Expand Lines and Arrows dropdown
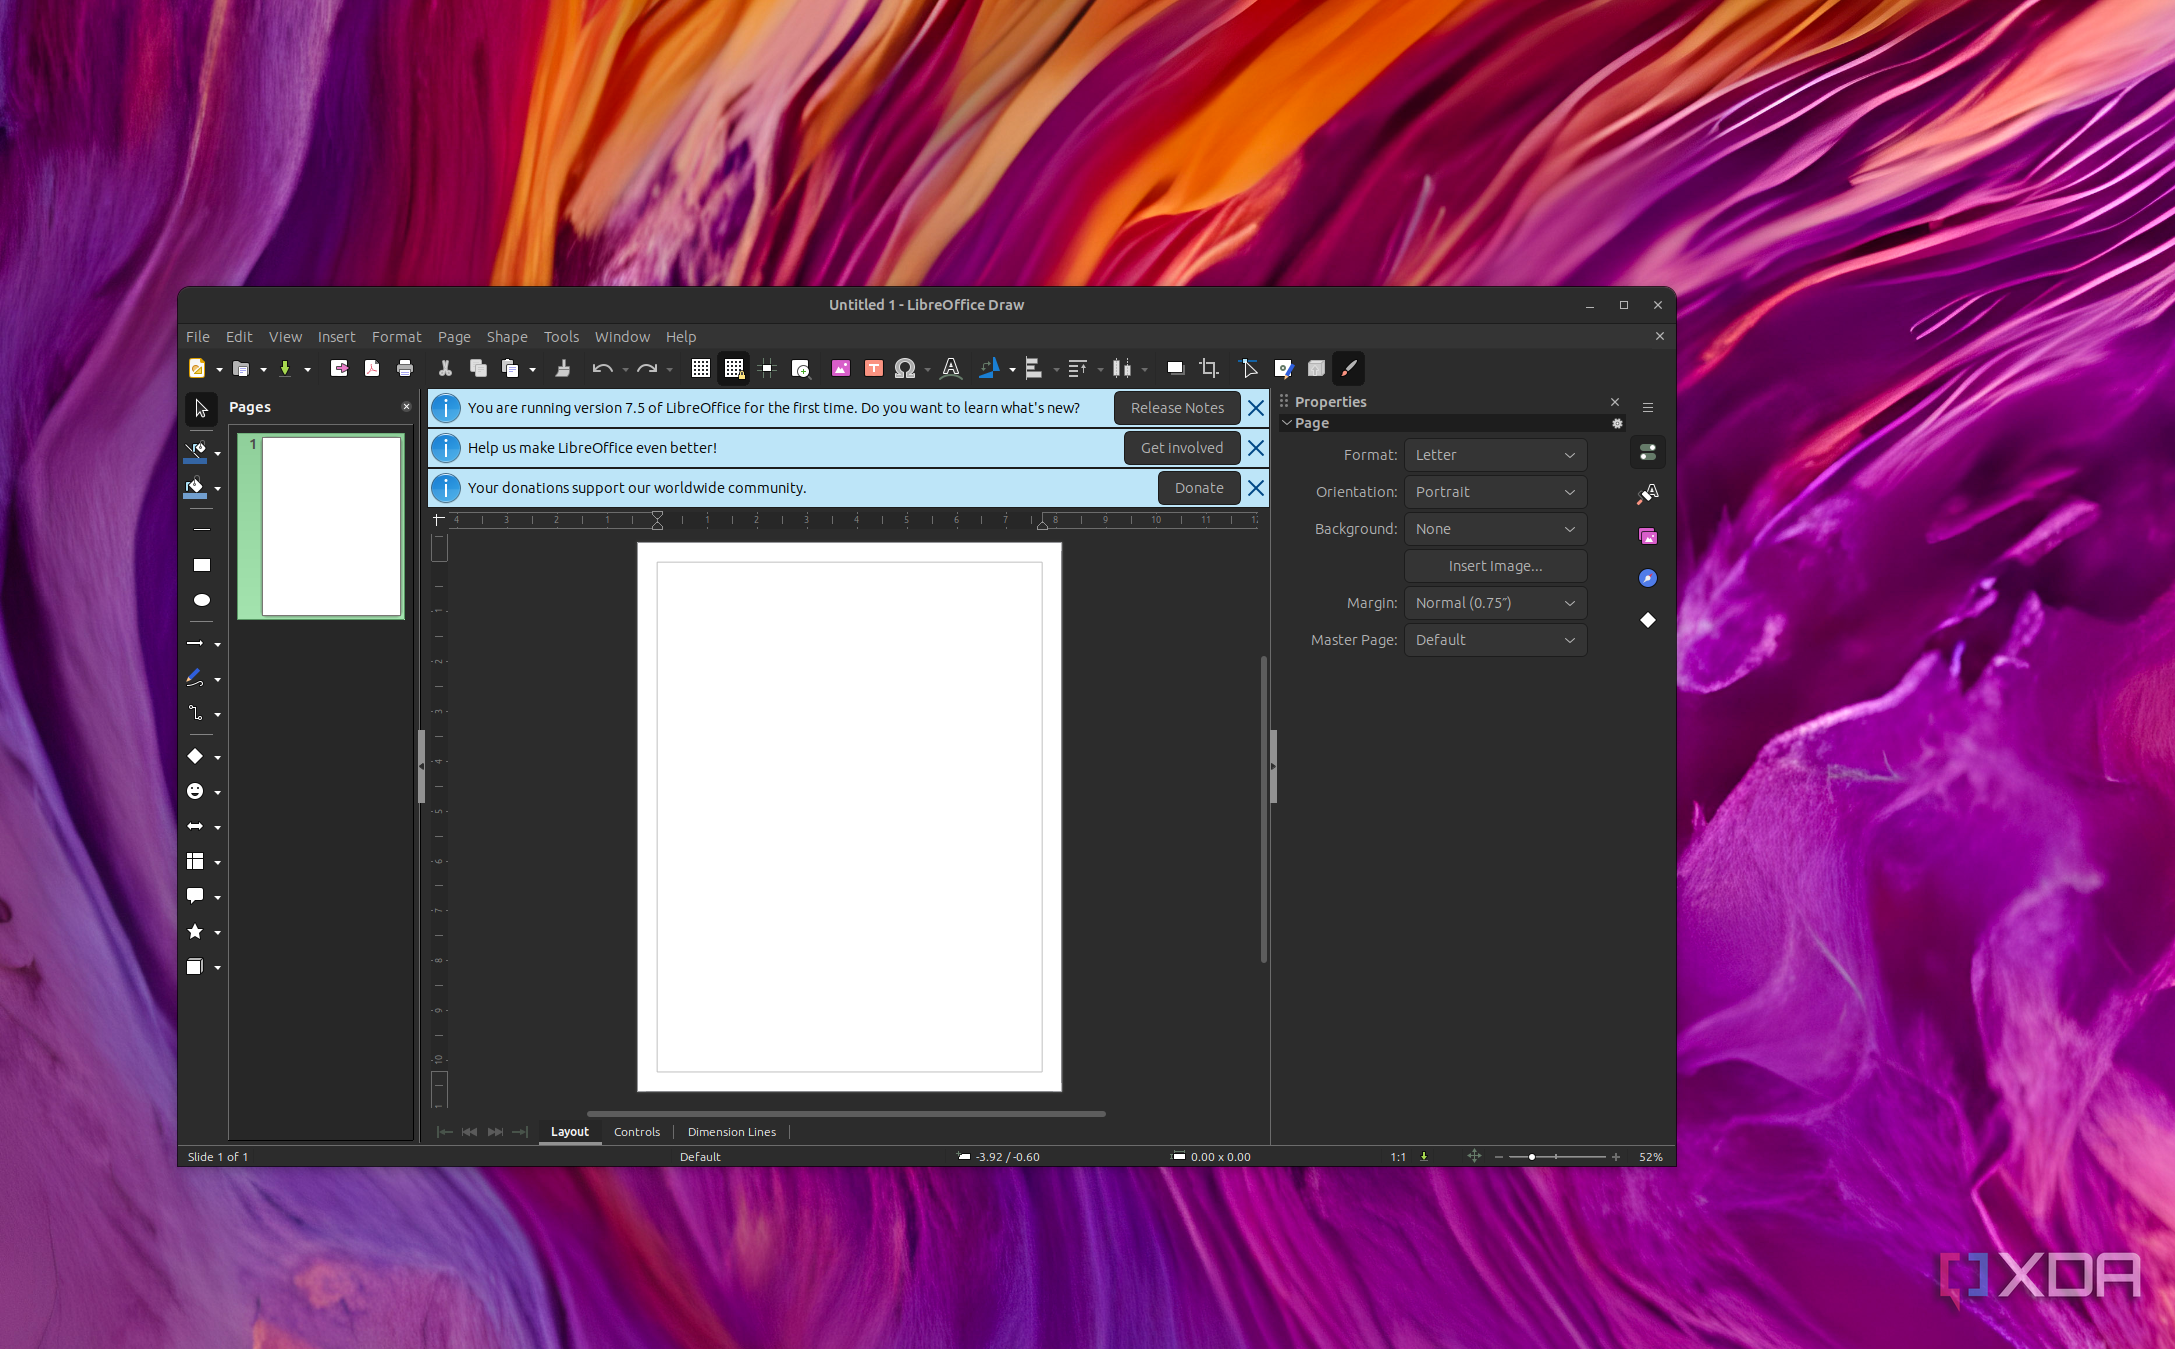 pyautogui.click(x=217, y=645)
